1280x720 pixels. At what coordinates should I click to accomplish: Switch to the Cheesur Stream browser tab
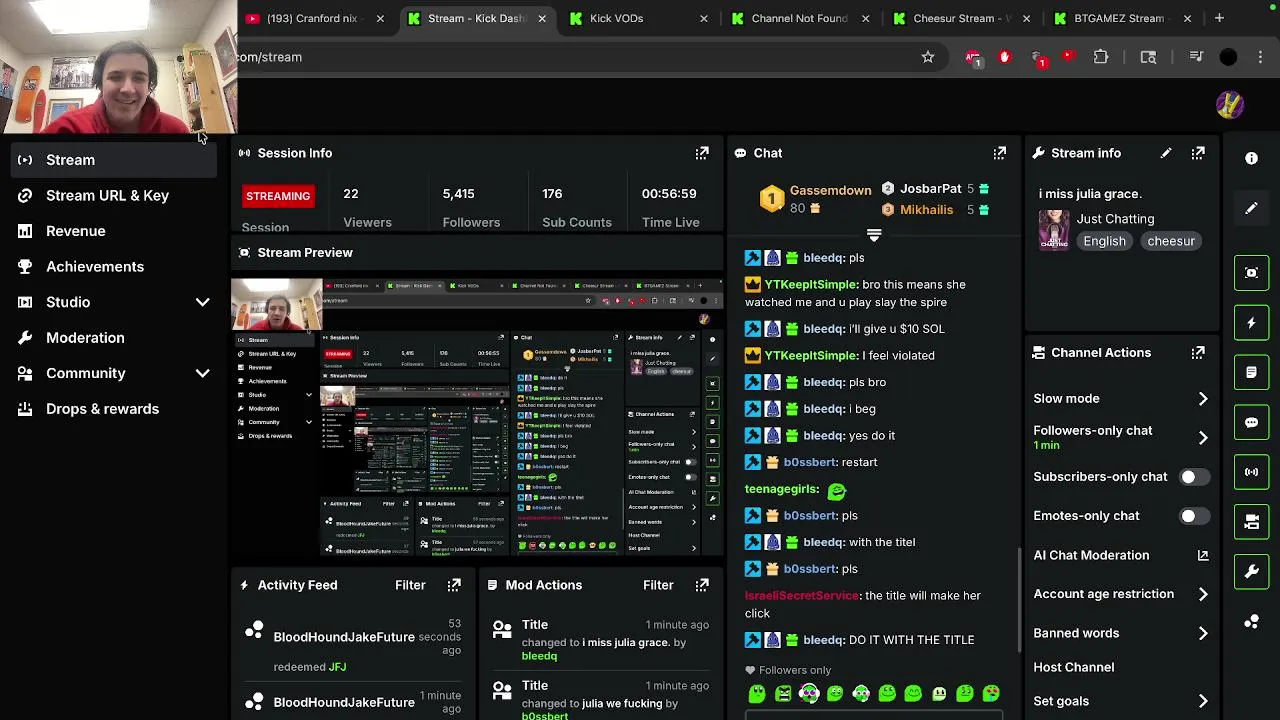point(960,18)
